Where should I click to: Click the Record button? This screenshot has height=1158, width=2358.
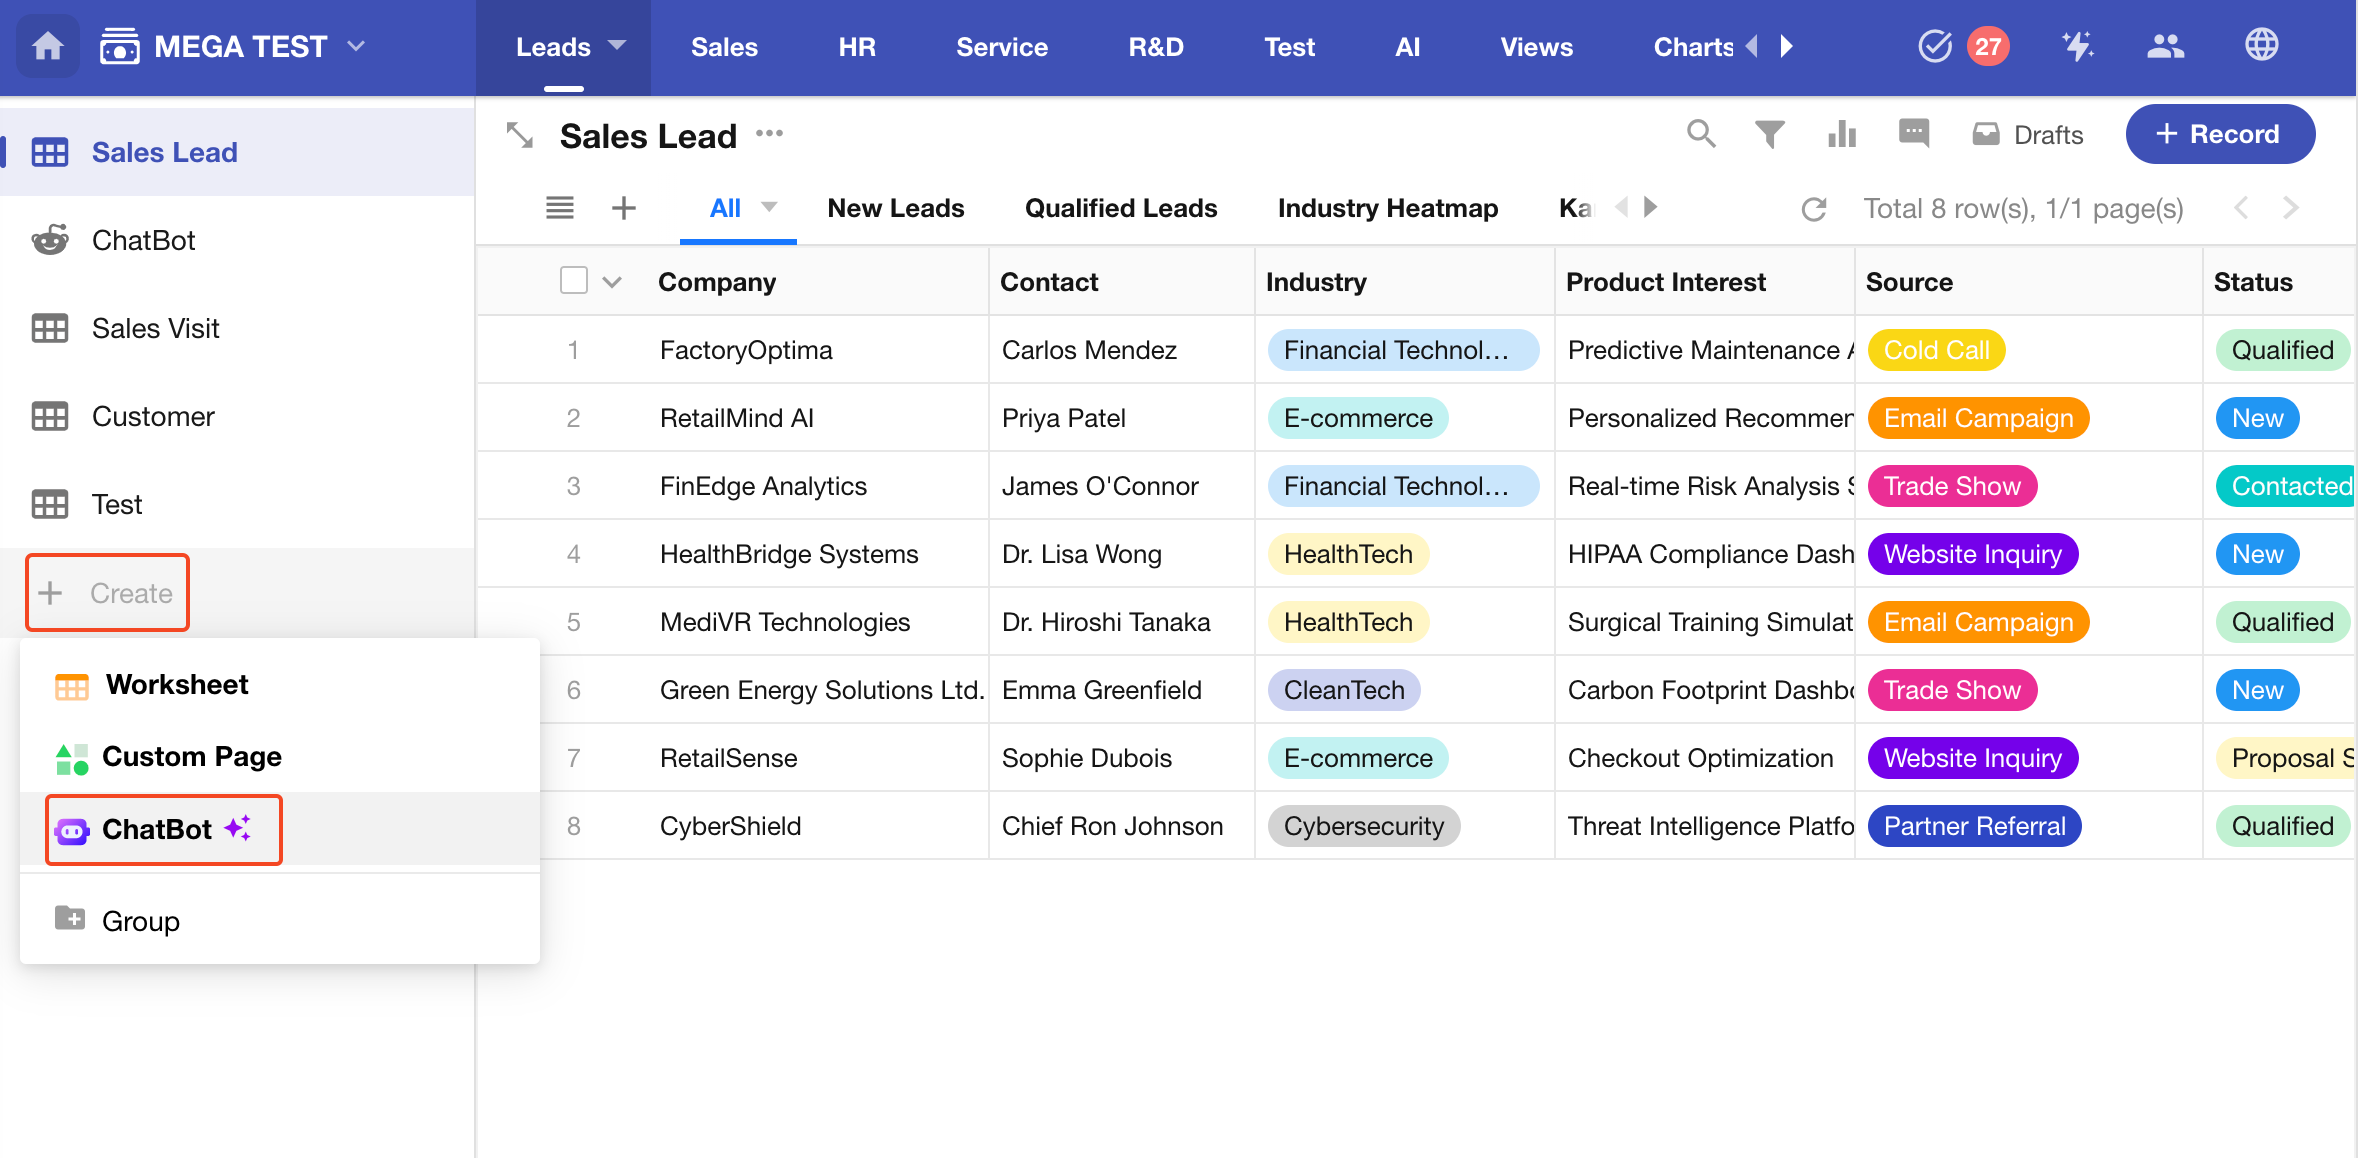2219,134
